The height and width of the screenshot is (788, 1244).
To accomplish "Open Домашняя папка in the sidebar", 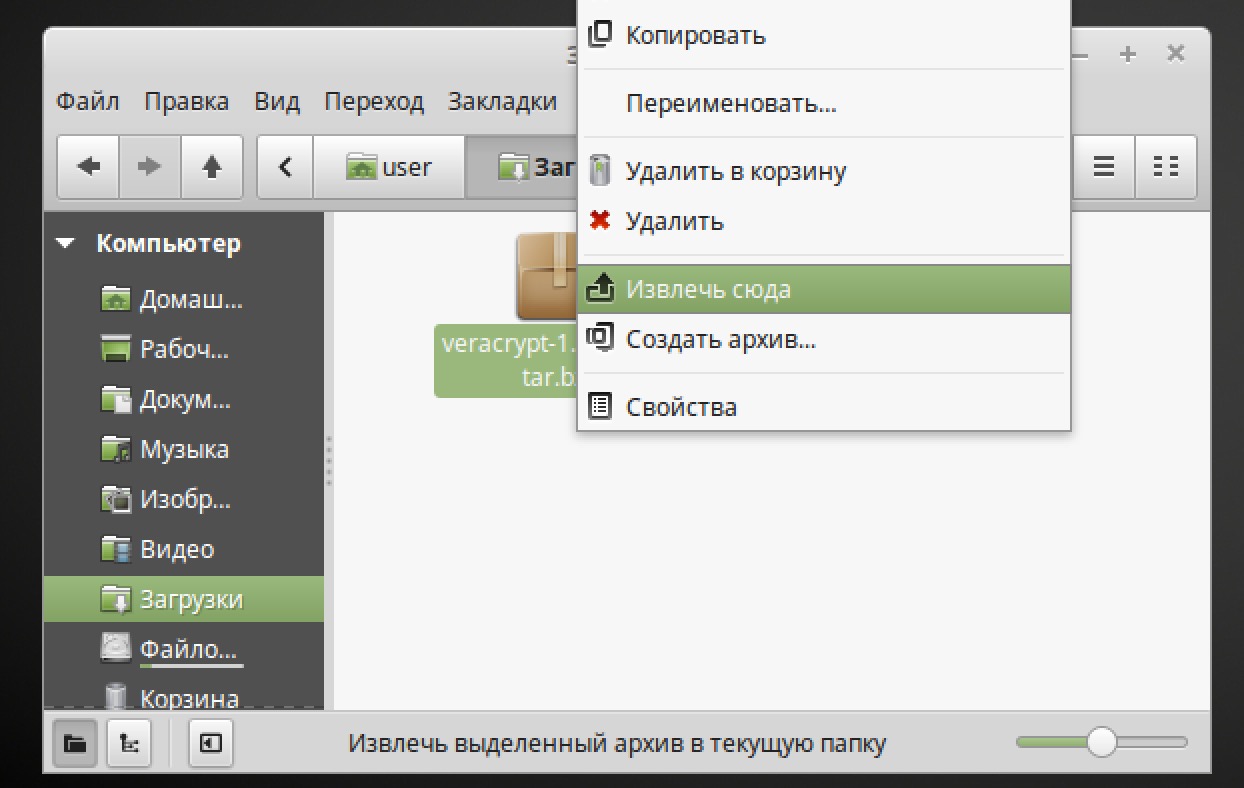I will [184, 299].
